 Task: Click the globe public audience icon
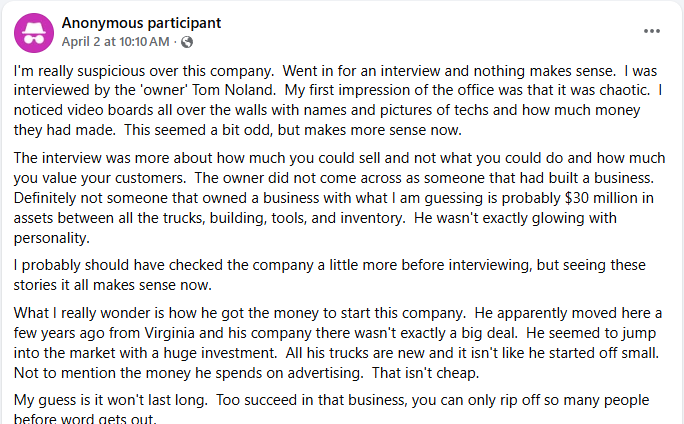pyautogui.click(x=187, y=42)
